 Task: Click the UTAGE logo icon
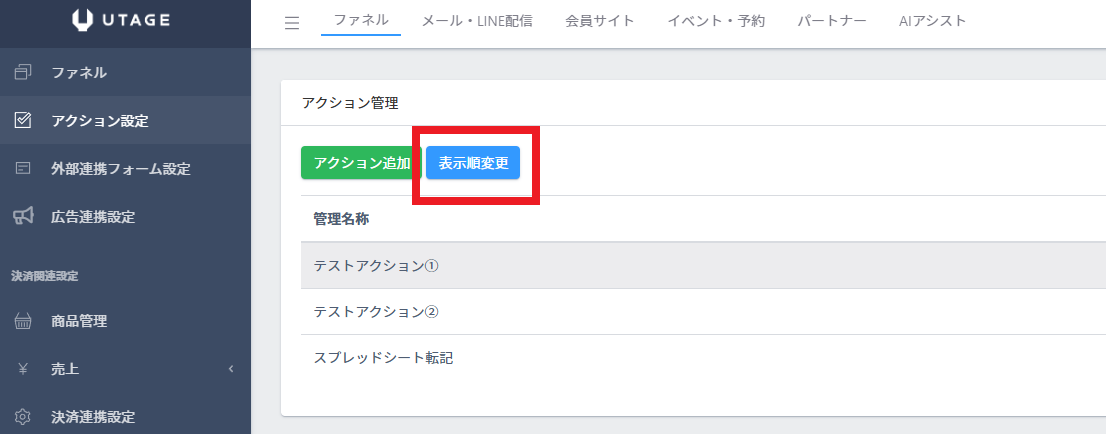point(83,20)
